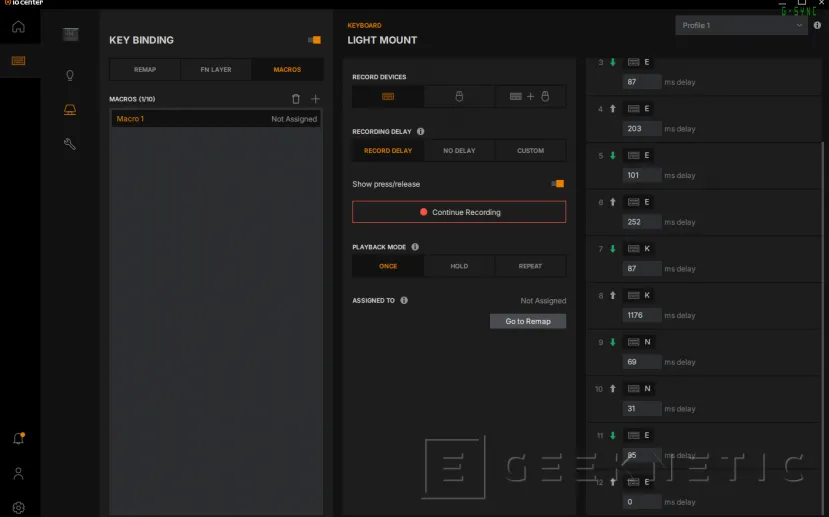Add a new macro with plus icon
This screenshot has height=517, width=829.
[x=316, y=99]
